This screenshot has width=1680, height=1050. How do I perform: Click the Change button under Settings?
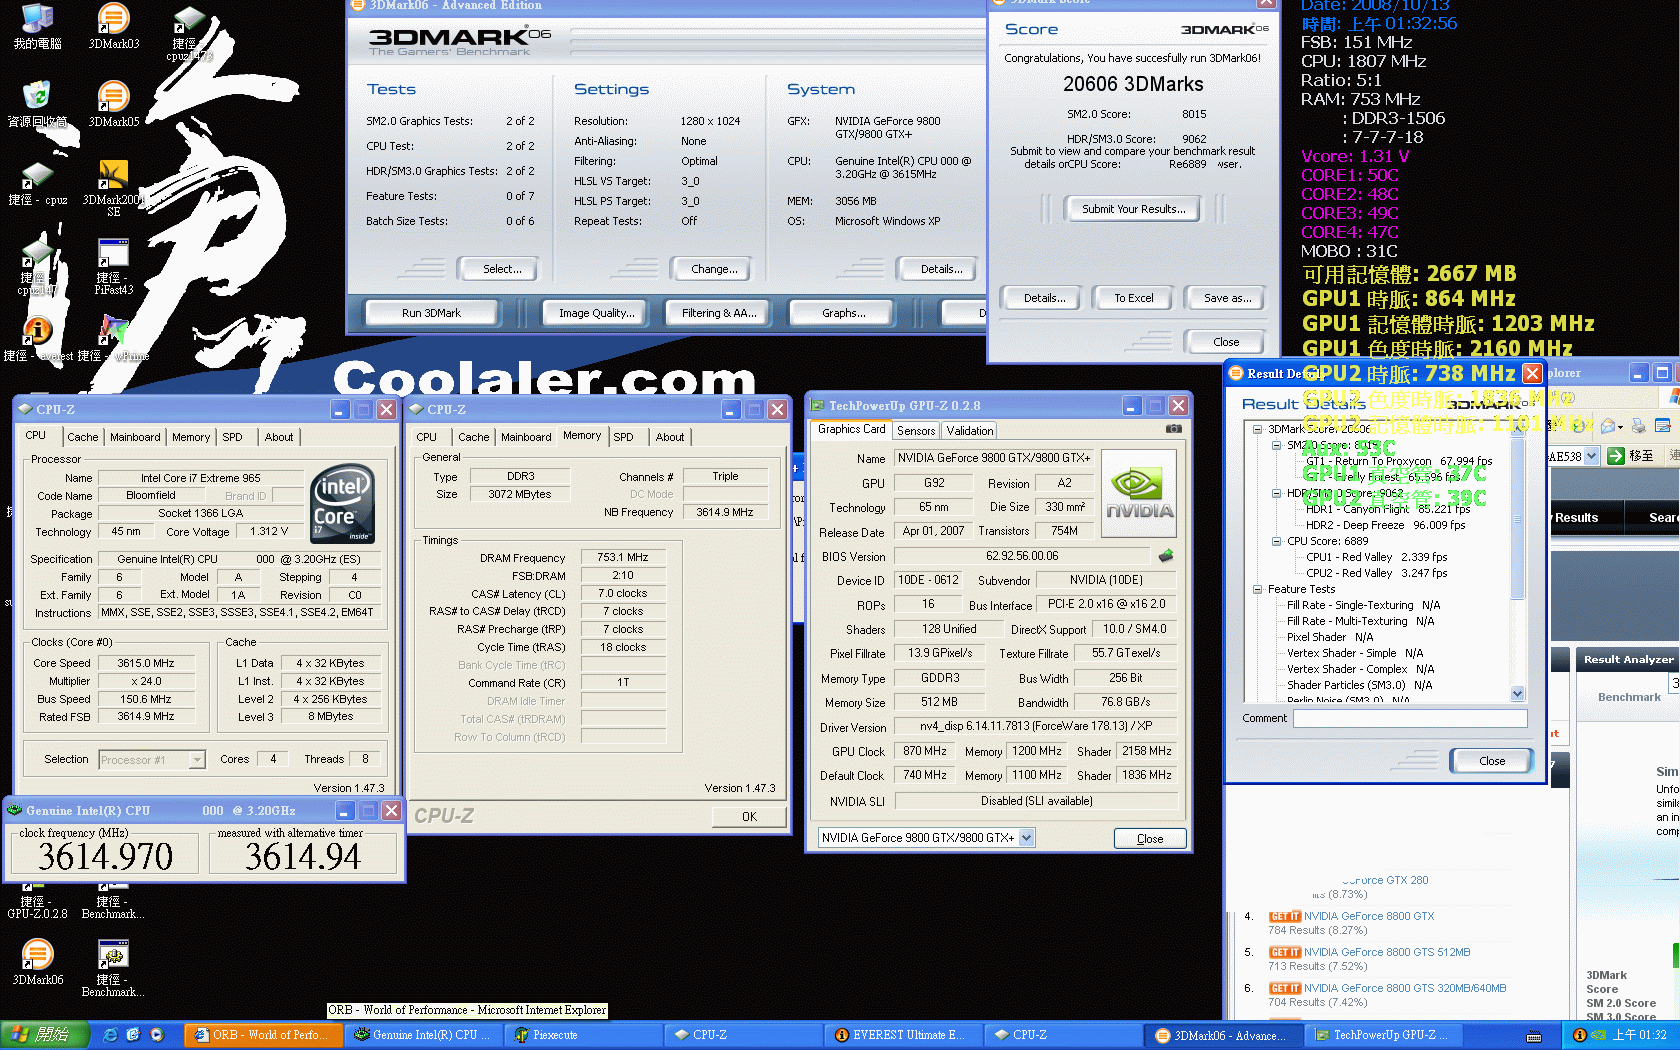tap(714, 269)
